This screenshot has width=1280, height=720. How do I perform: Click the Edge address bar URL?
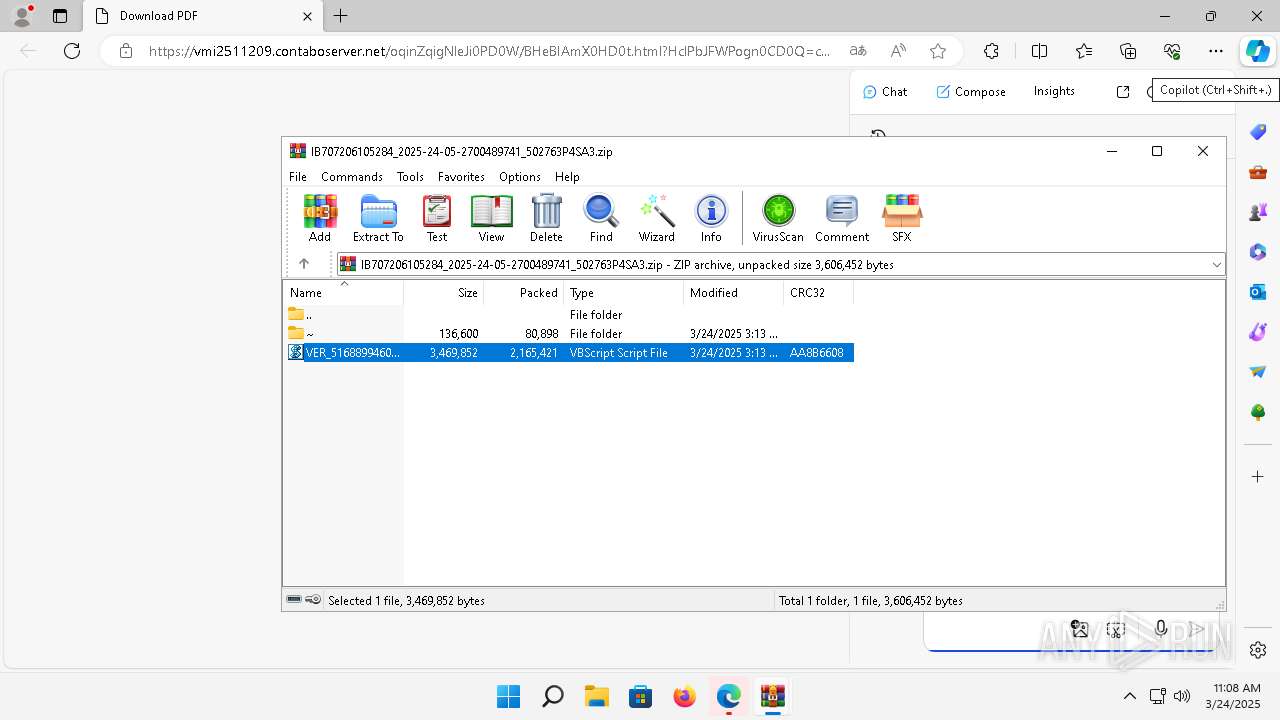pos(490,51)
